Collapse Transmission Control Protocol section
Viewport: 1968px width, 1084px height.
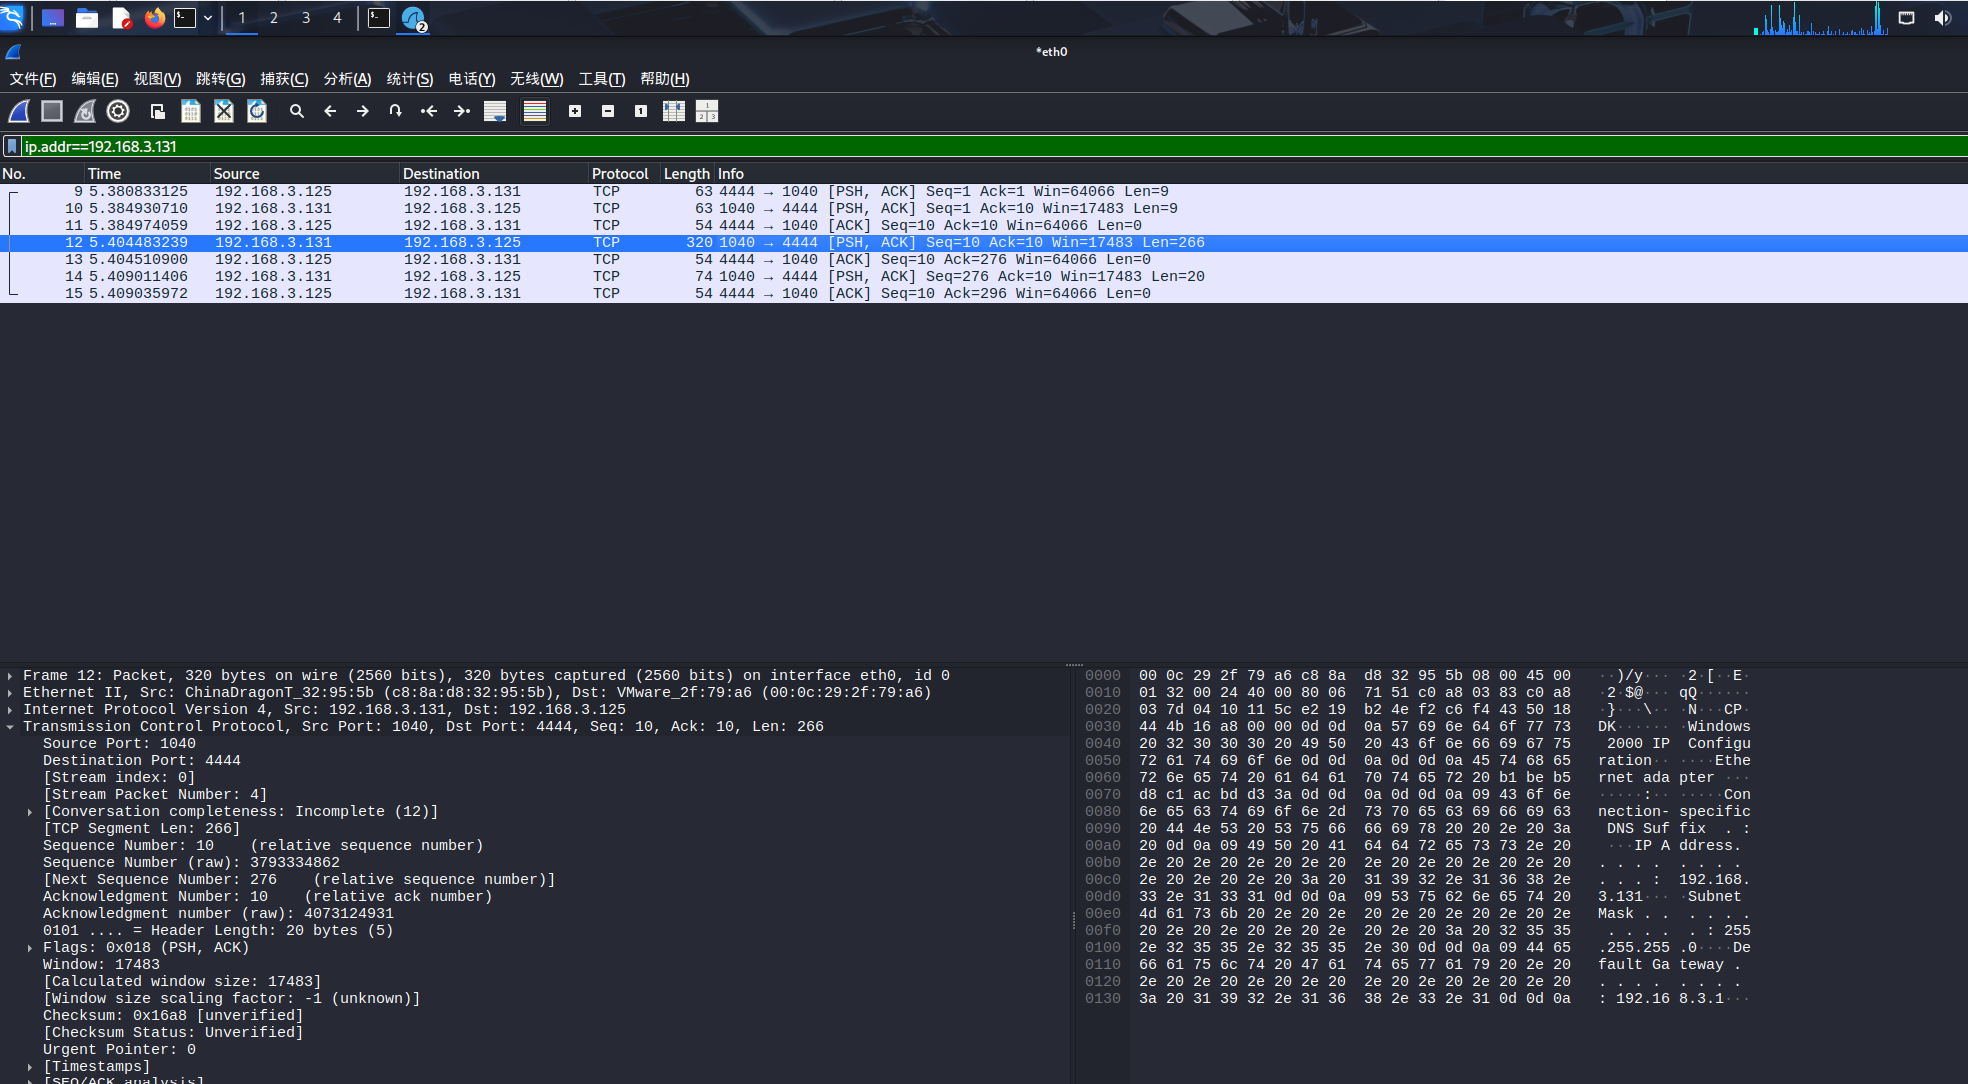click(x=10, y=727)
